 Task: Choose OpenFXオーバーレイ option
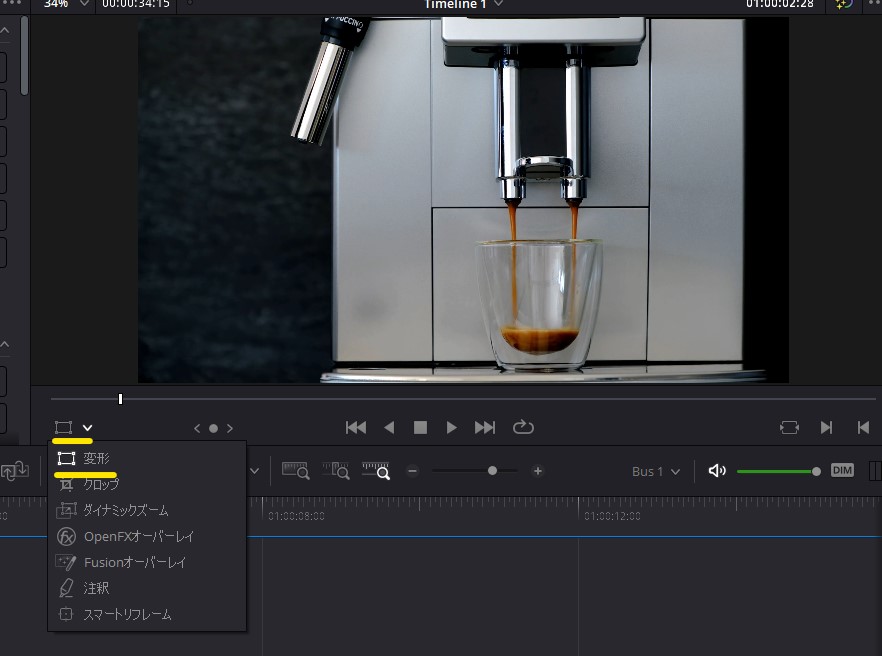pyautogui.click(x=138, y=536)
